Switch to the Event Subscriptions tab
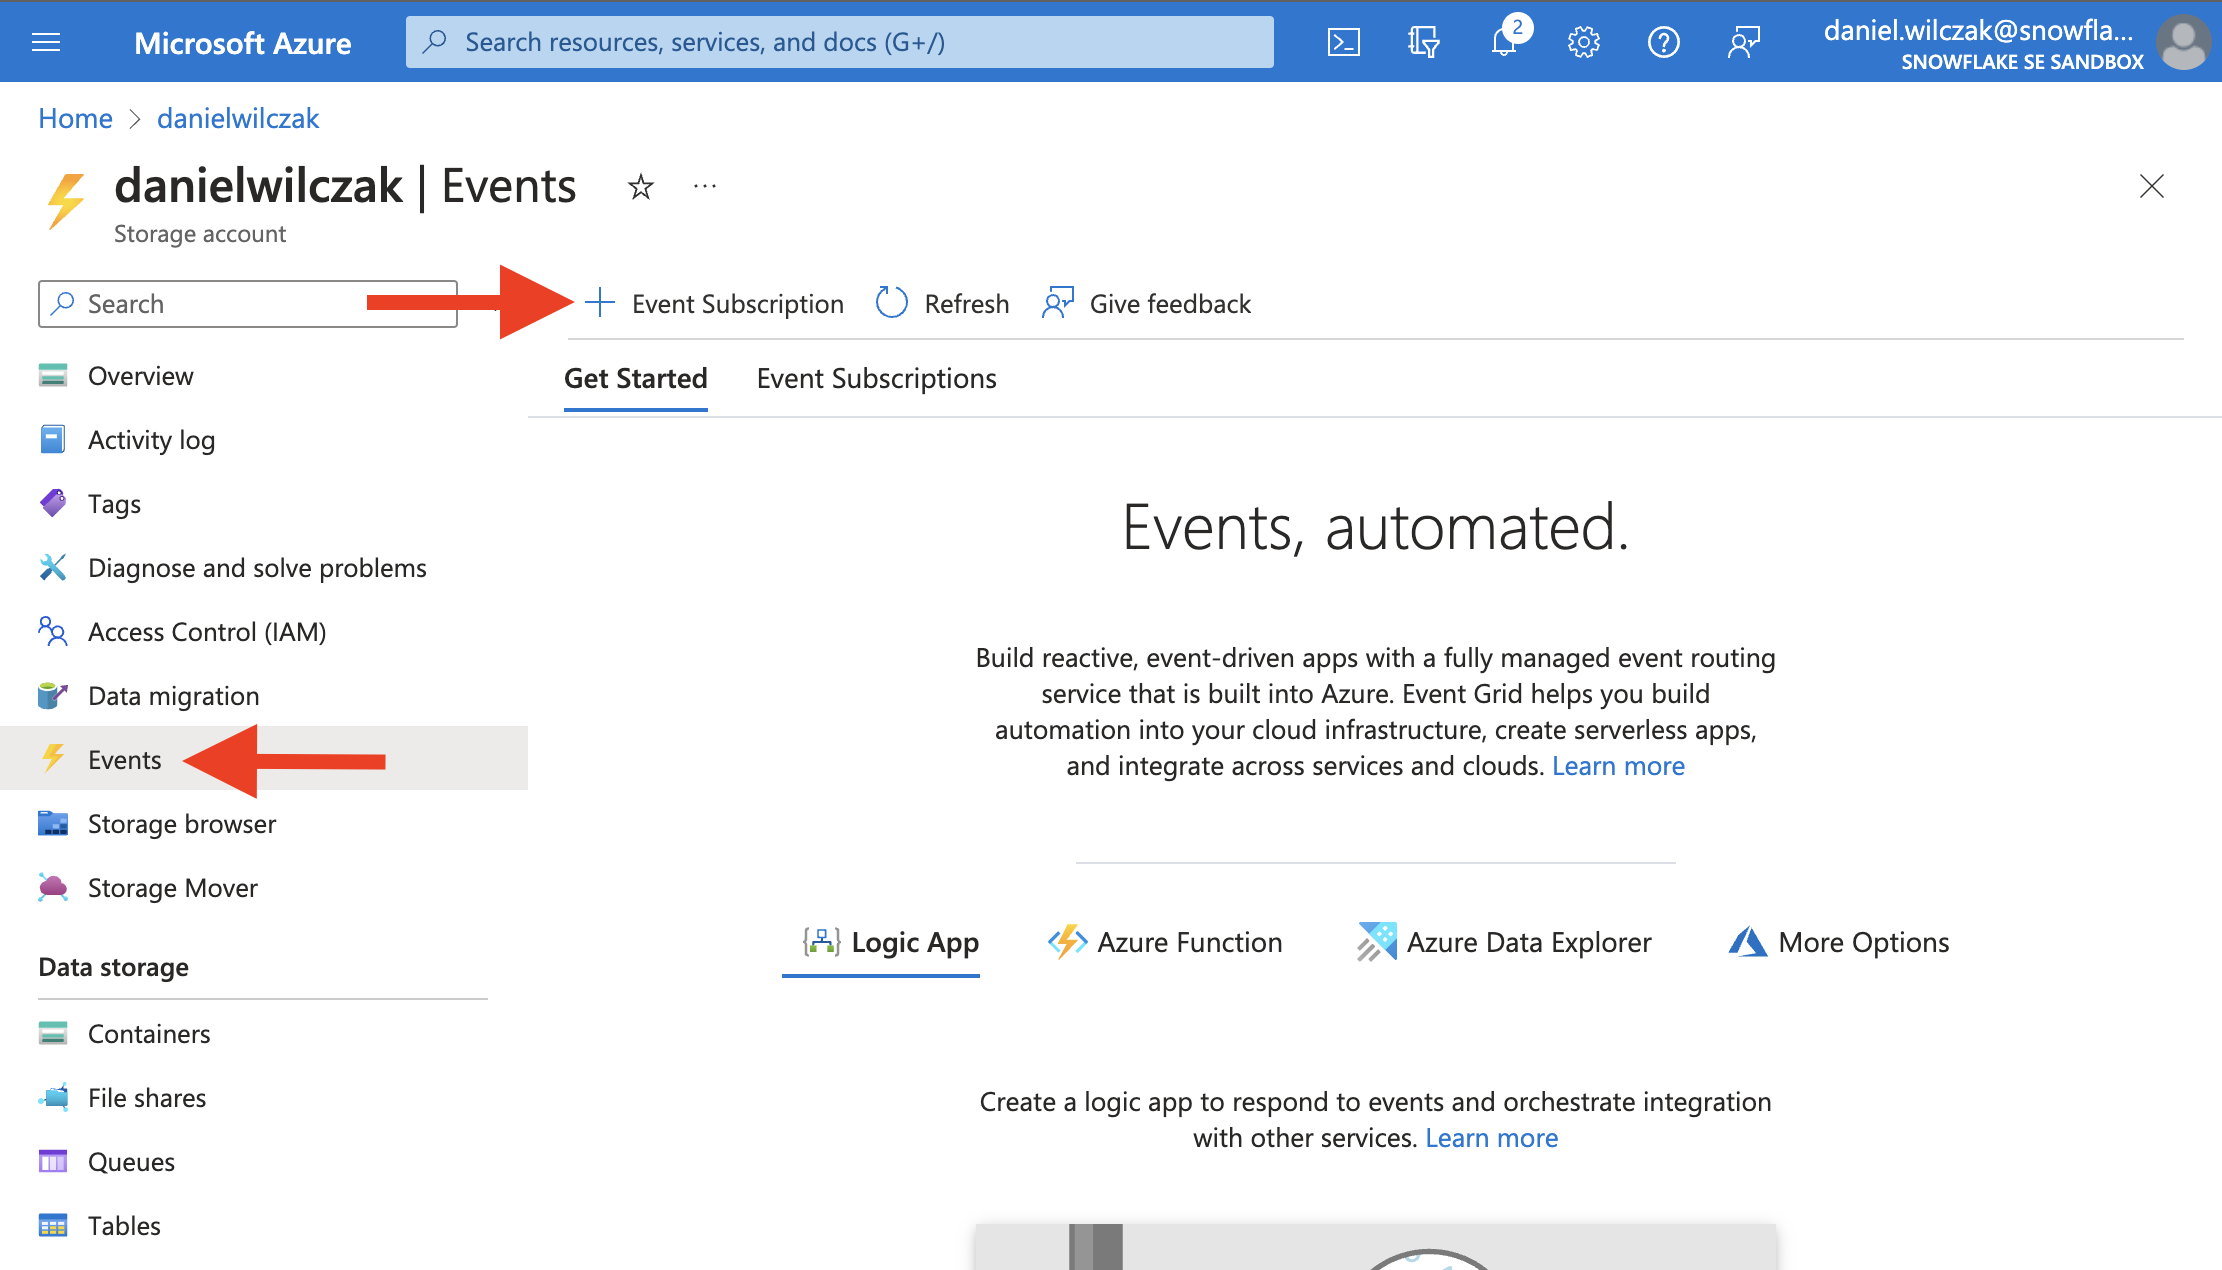This screenshot has height=1270, width=2222. point(877,379)
